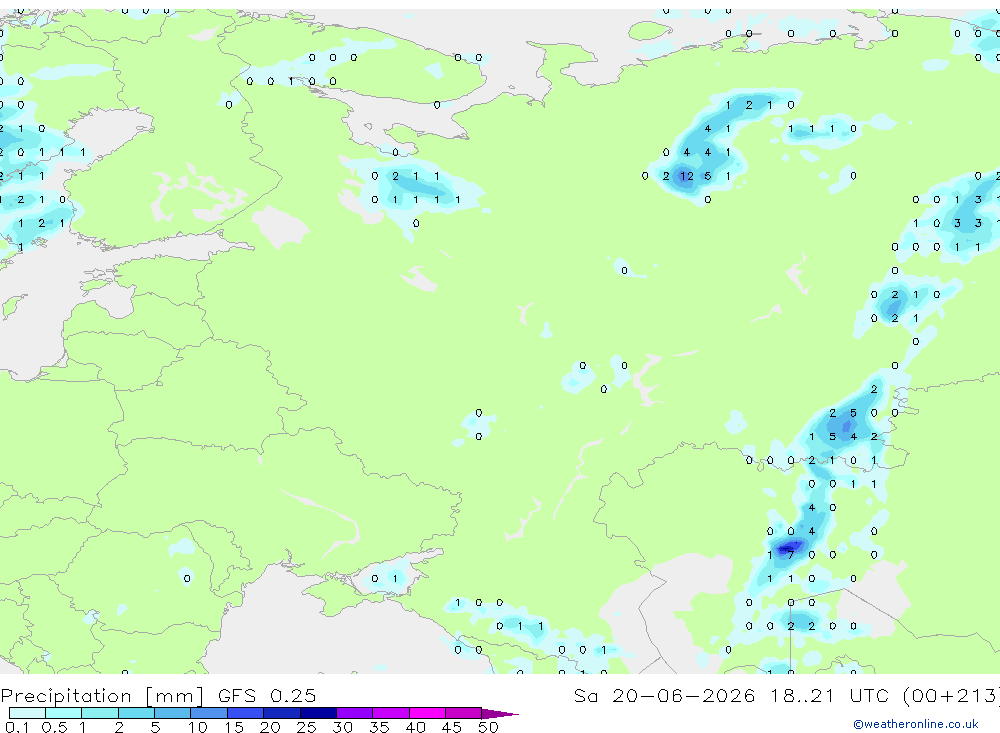The image size is (1000, 733).
Task: Click the 'Sa 20-06-2026' date text
Action: [664, 695]
